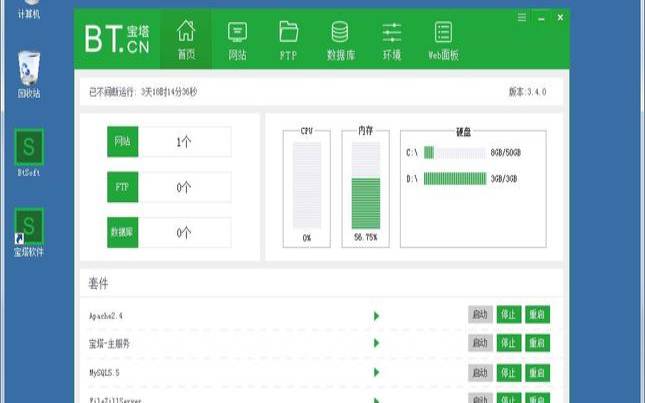
Task: Click the green 网站 count label
Action: 123,142
